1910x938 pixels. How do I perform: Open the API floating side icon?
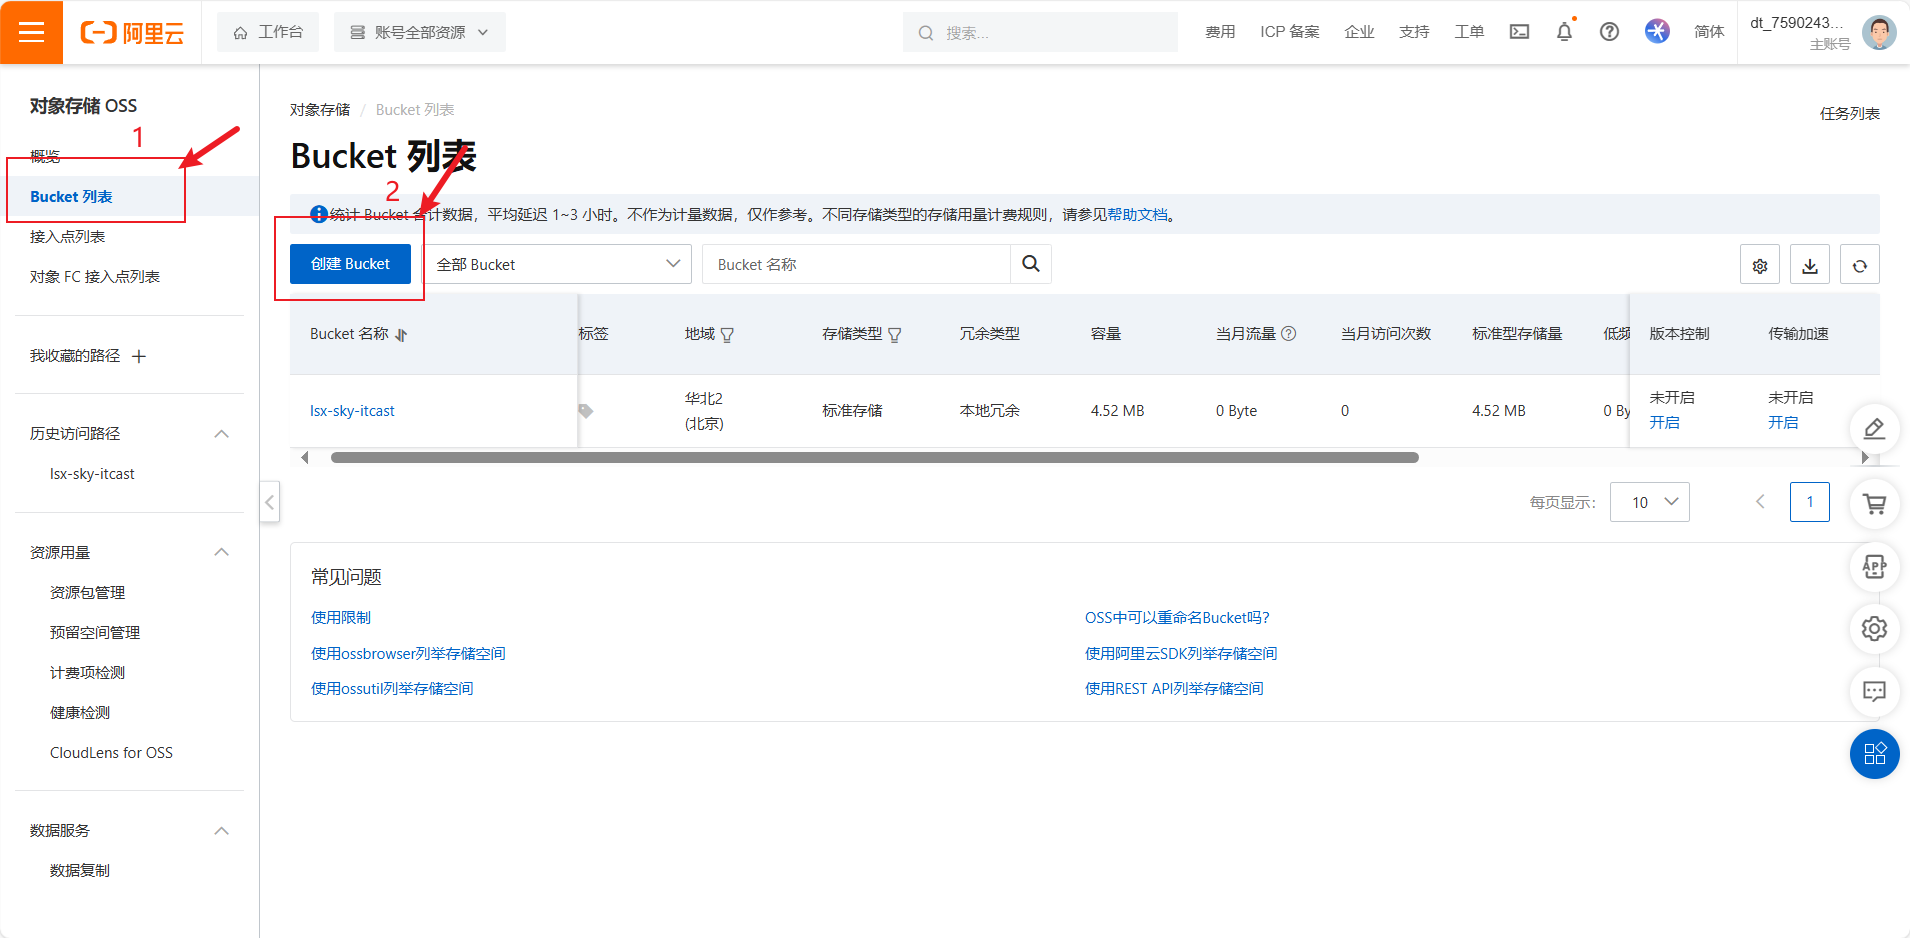1875,566
